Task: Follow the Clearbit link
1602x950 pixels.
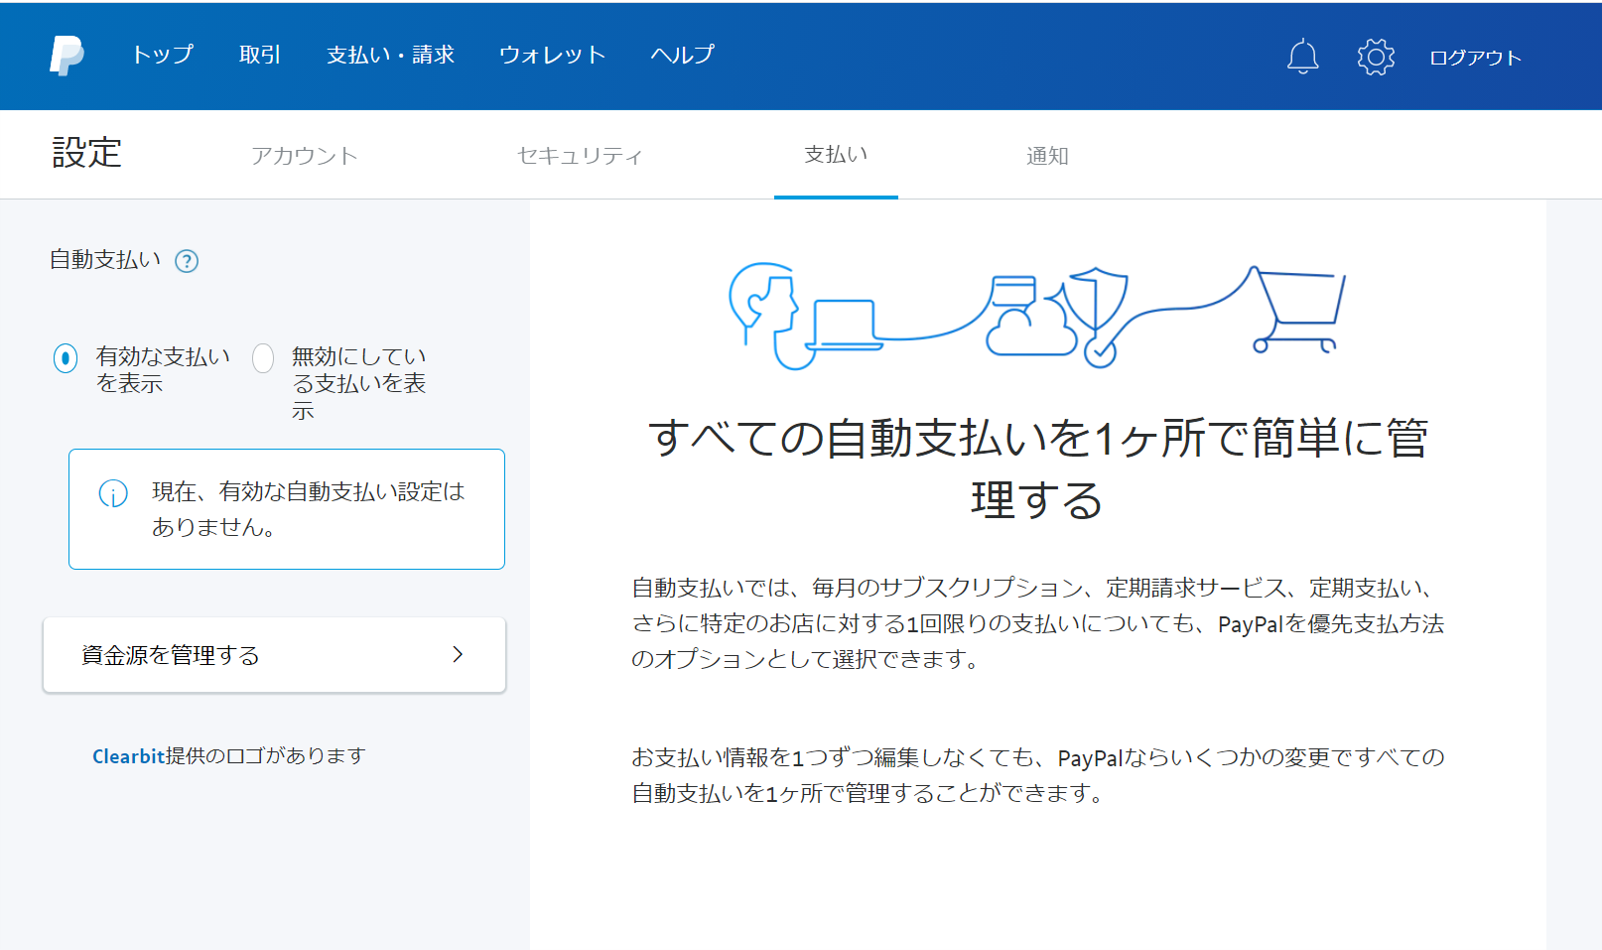Action: point(128,756)
